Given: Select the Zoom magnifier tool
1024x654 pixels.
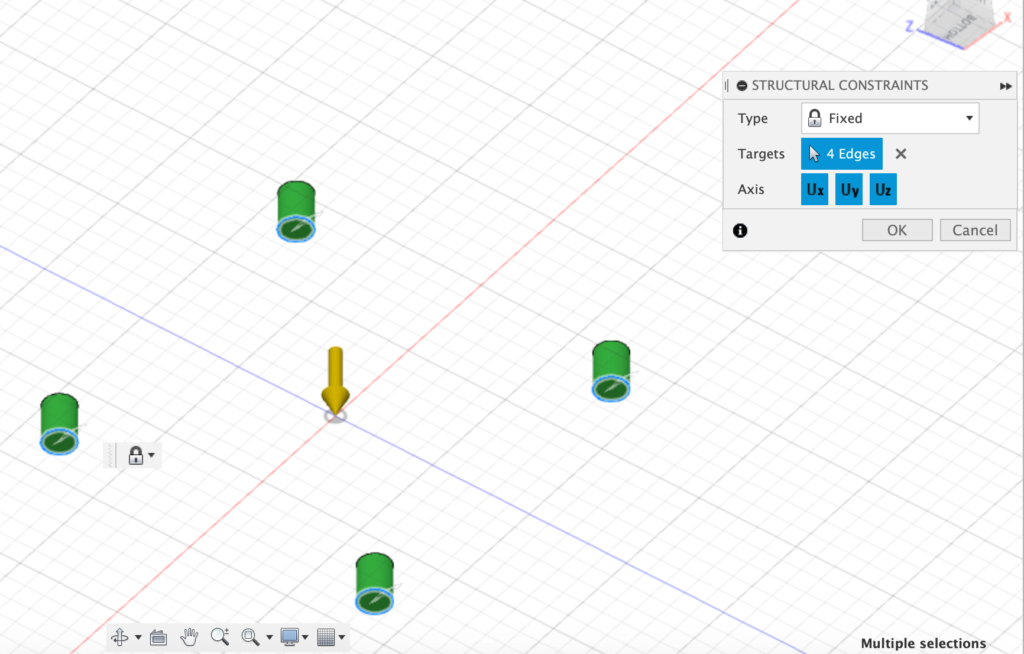Looking at the screenshot, I should [x=220, y=637].
